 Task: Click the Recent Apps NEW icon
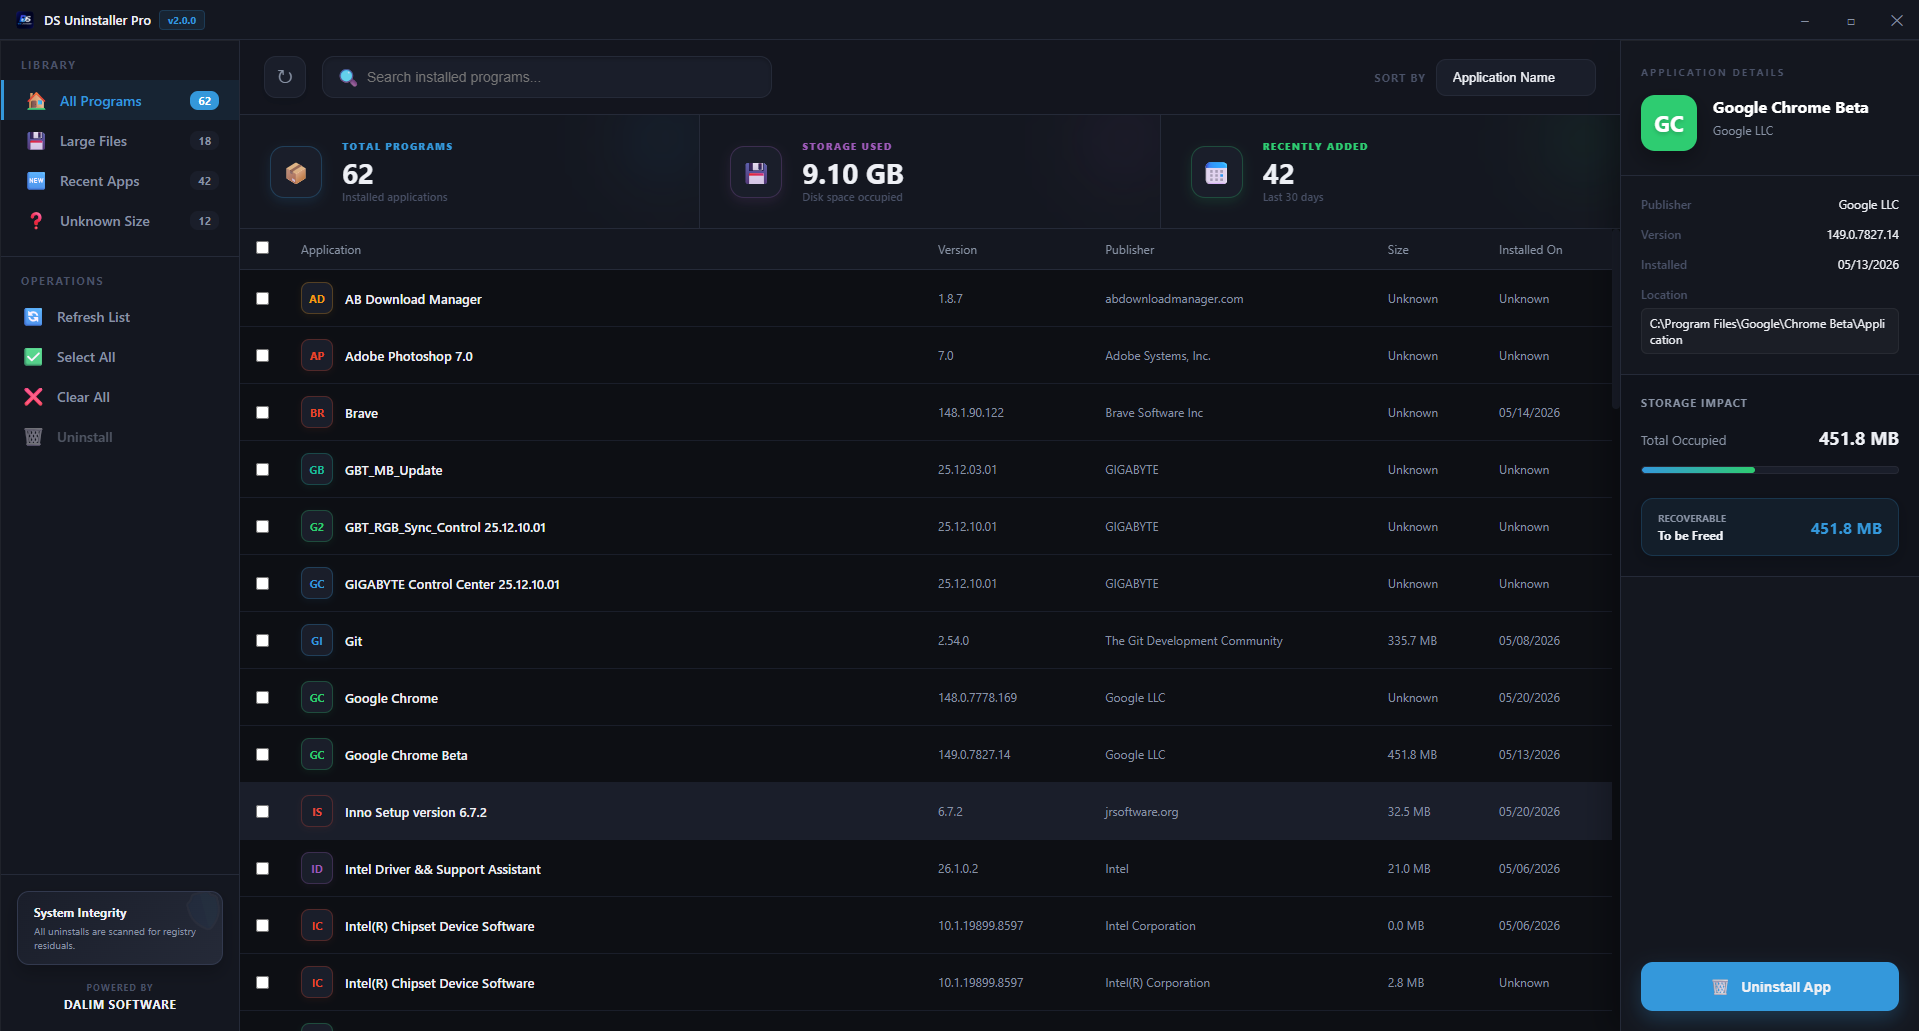click(x=36, y=181)
